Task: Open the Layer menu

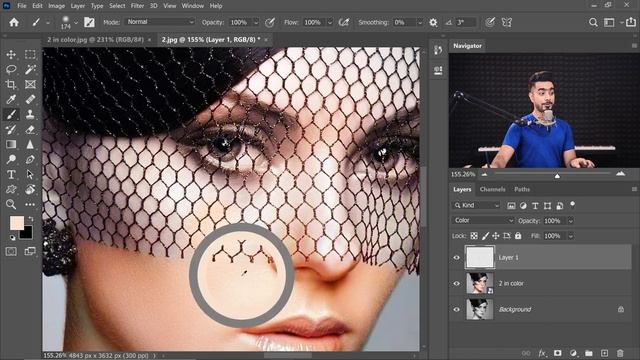Action: coord(78,6)
